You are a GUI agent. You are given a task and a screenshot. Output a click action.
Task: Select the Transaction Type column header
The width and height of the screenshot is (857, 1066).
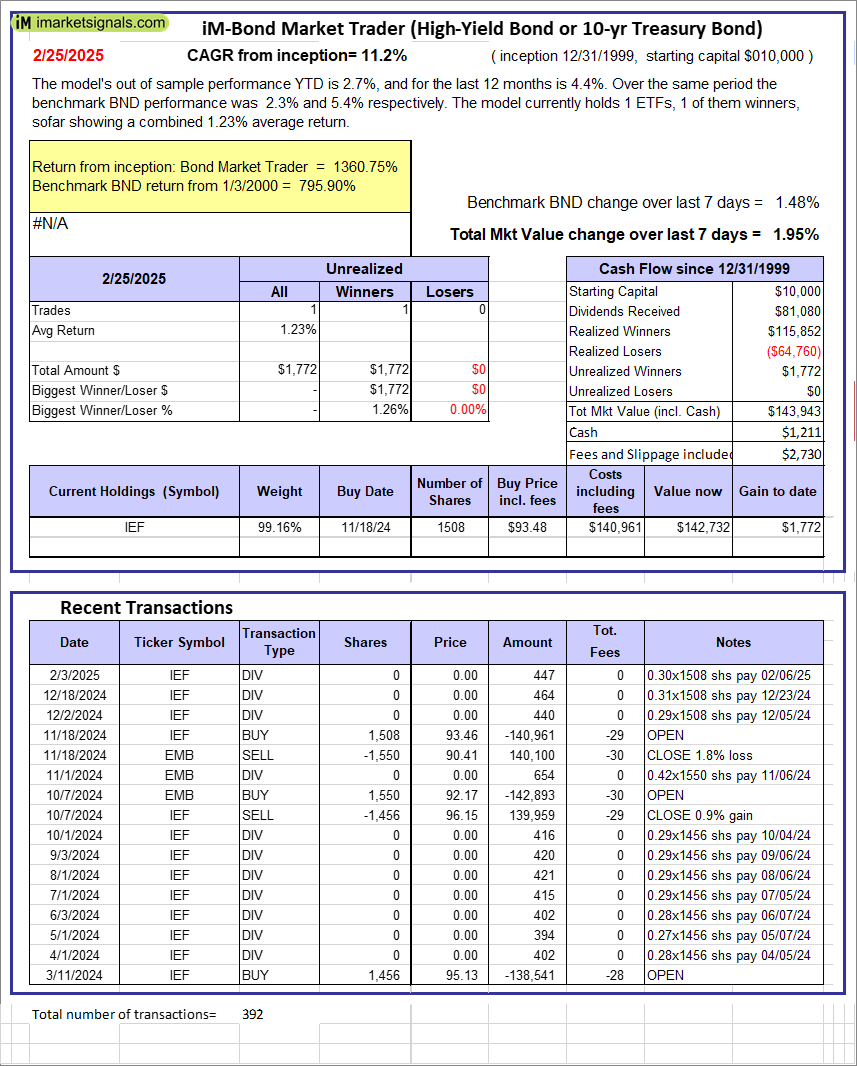coord(278,641)
